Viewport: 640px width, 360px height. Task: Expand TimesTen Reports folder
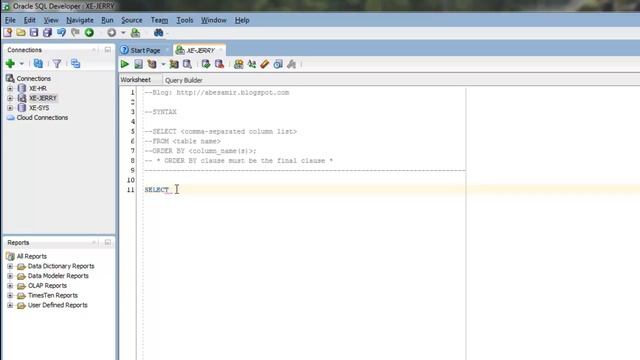[10, 296]
